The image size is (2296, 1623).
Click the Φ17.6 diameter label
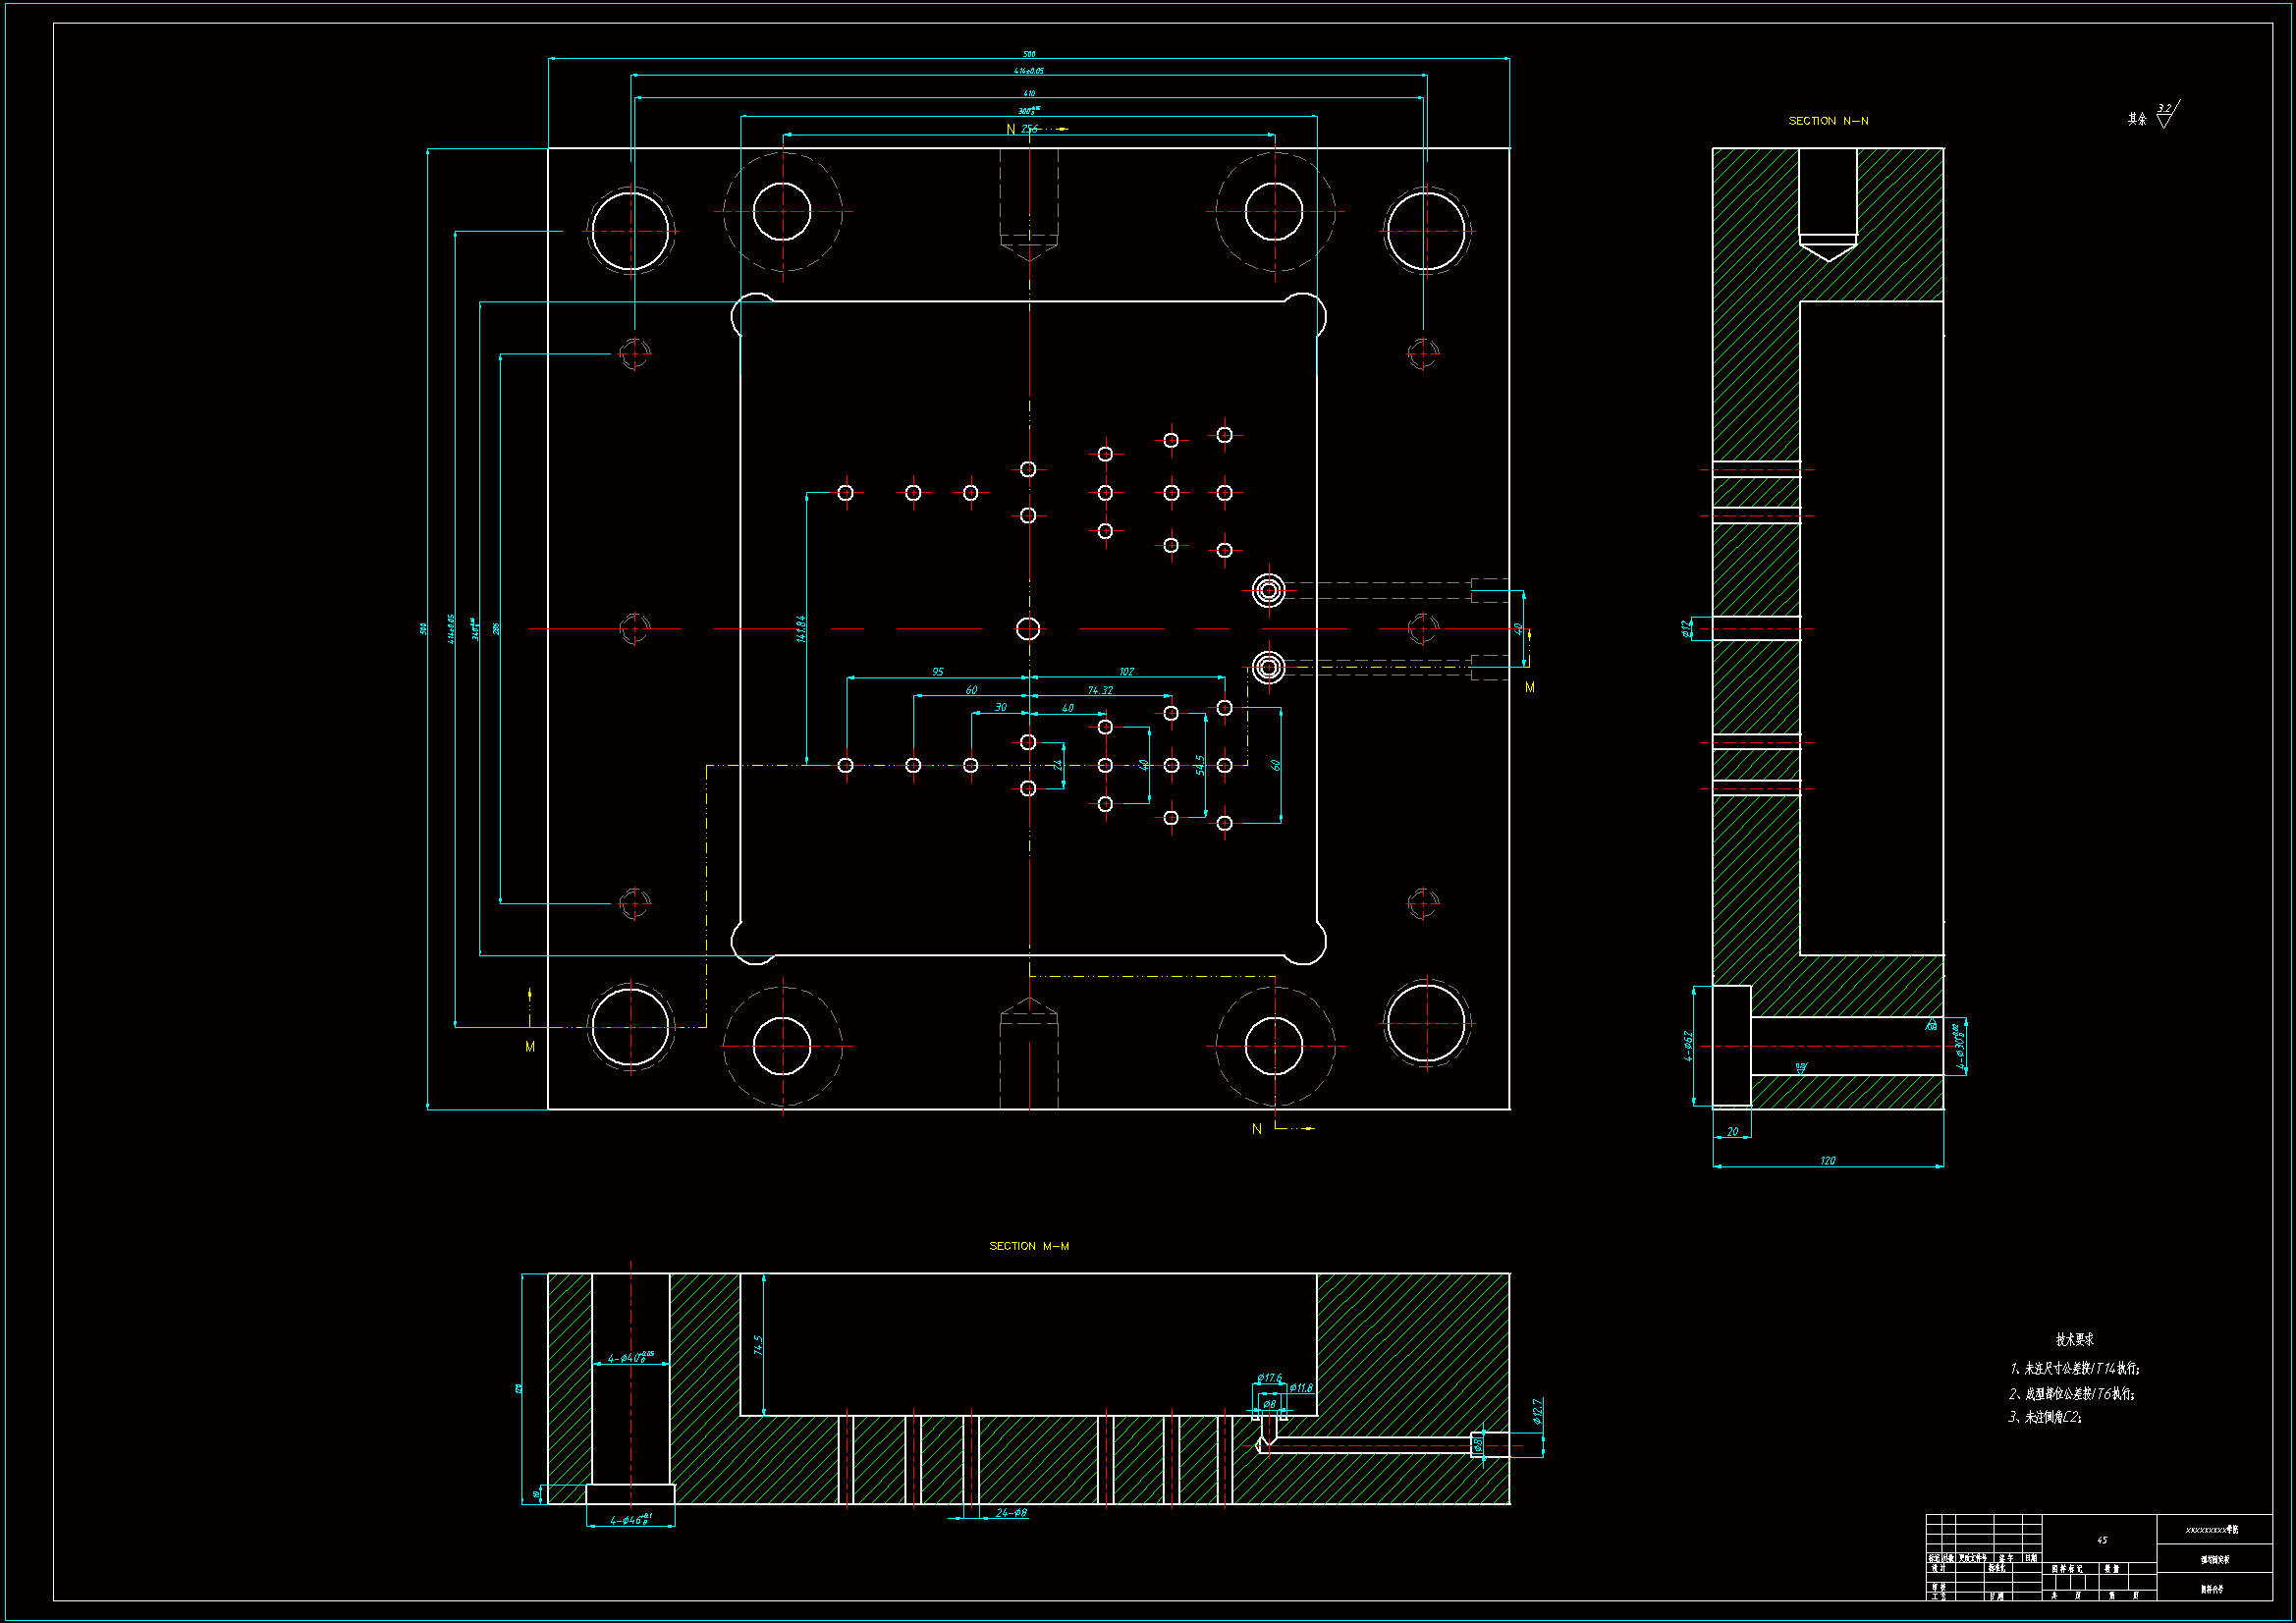coord(1269,1378)
